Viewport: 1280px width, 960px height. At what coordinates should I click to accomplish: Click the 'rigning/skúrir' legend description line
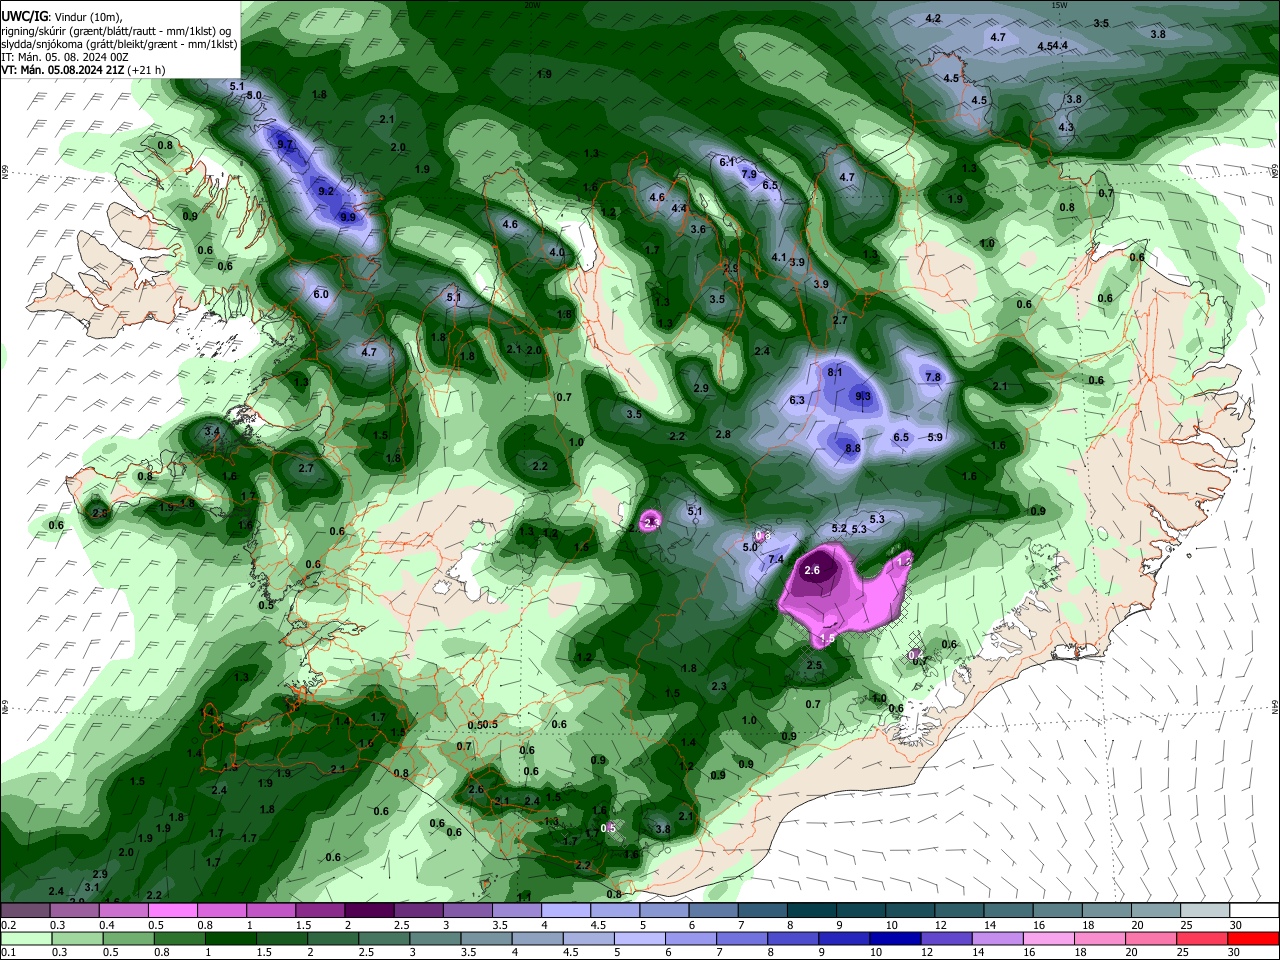117,31
